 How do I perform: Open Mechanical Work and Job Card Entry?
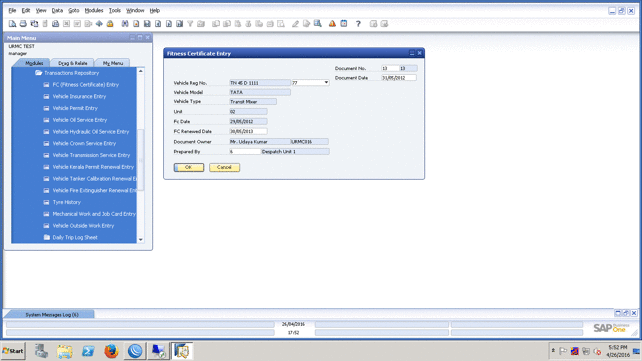[x=94, y=214]
